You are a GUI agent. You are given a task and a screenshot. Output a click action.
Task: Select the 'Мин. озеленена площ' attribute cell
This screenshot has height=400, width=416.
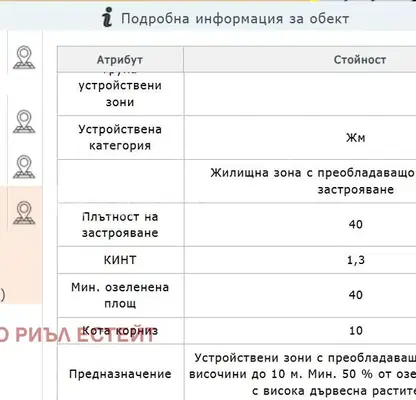pyautogui.click(x=120, y=295)
